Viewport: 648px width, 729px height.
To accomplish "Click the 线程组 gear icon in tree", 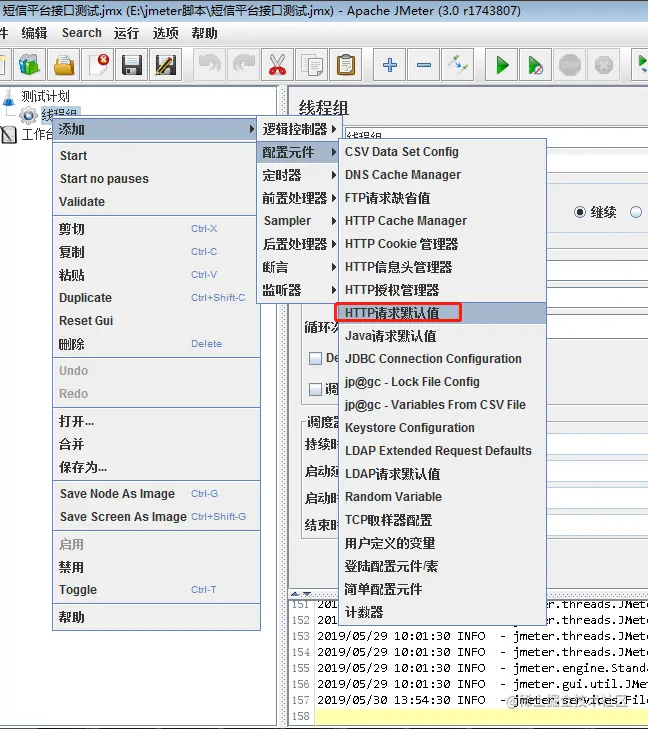I will pyautogui.click(x=28, y=115).
